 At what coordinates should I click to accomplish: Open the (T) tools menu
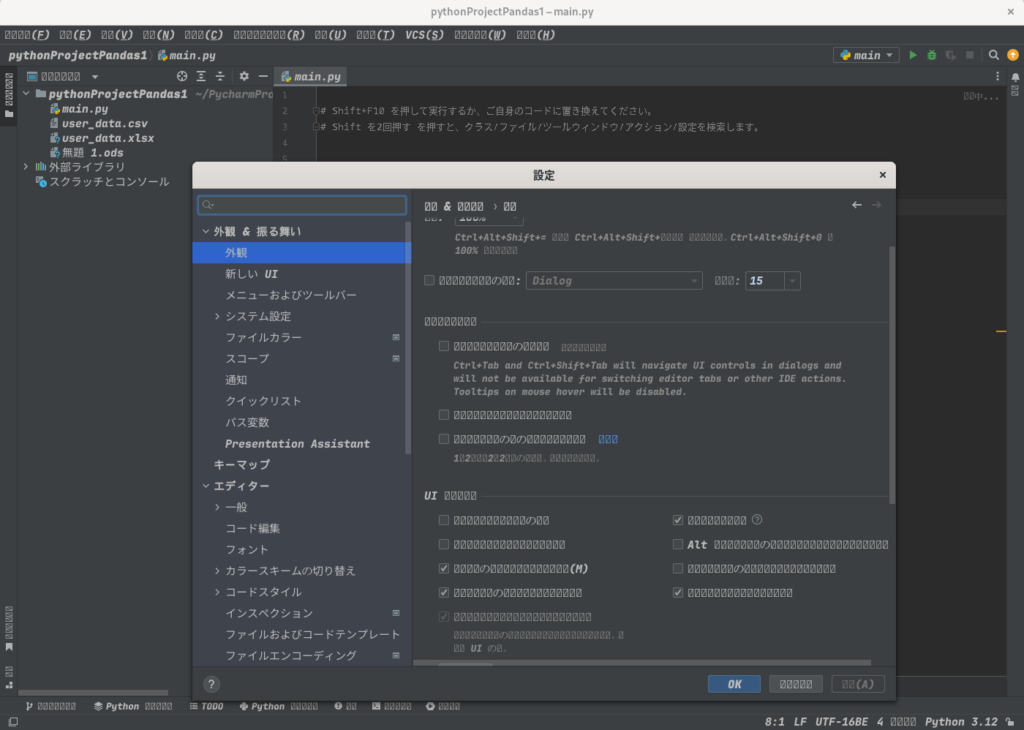[x=376, y=35]
